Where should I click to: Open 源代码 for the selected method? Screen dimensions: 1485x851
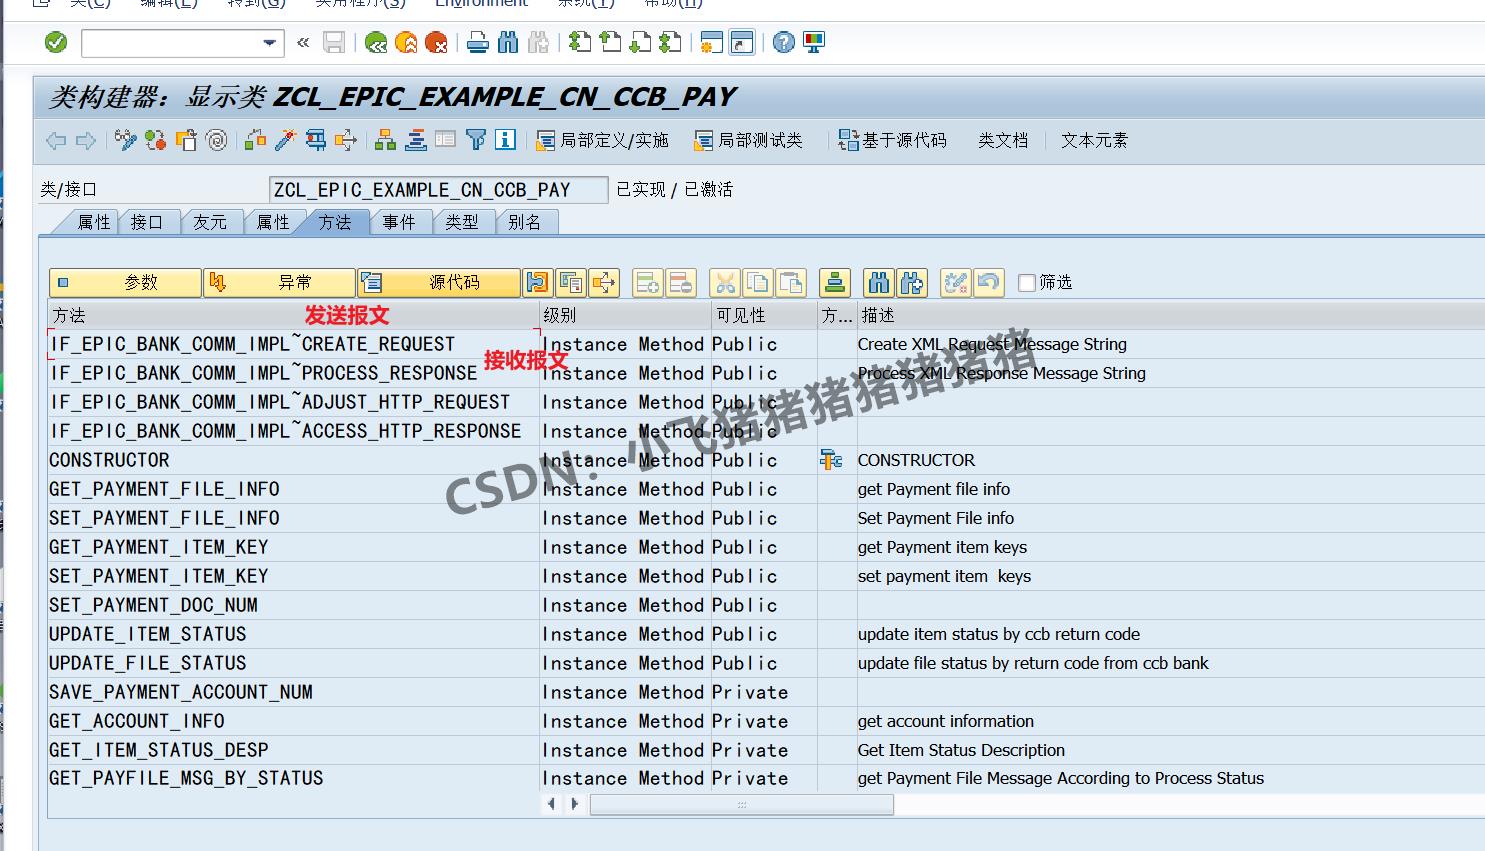click(x=438, y=282)
